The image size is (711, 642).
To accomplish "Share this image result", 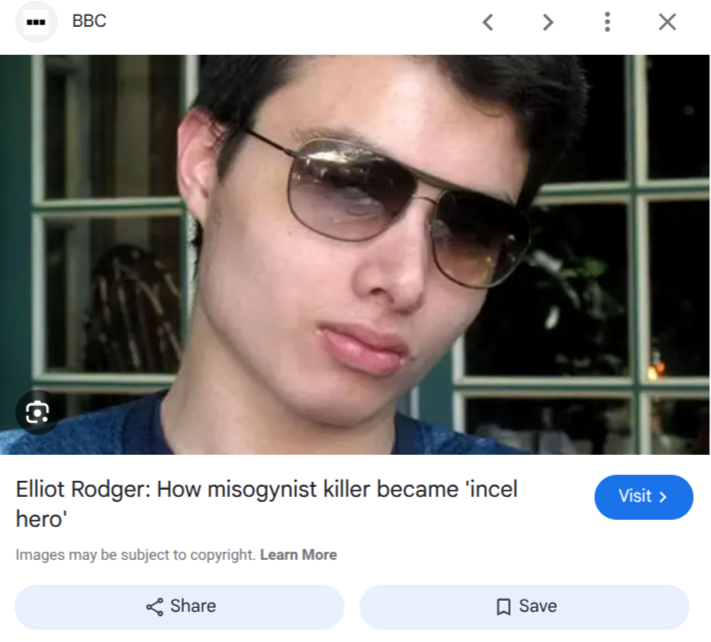I will point(180,607).
